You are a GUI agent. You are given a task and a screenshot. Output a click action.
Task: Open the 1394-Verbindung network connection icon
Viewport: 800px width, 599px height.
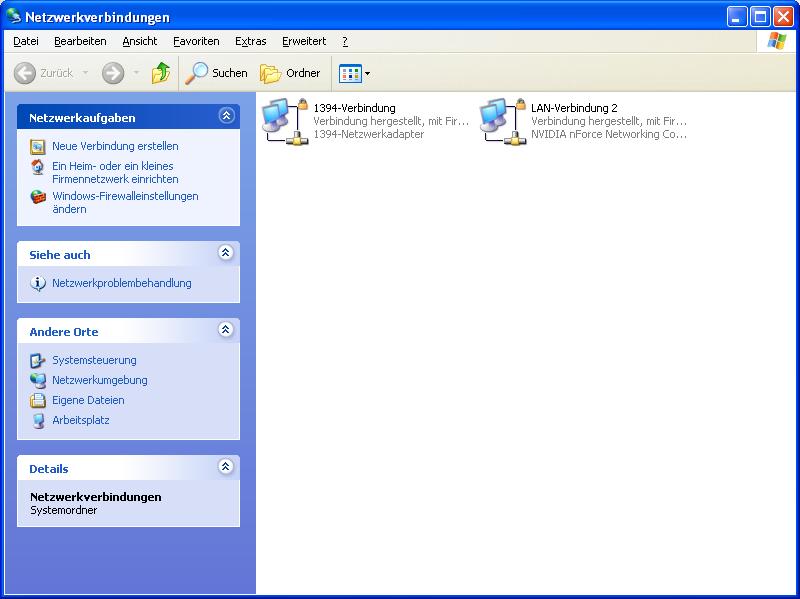click(x=284, y=121)
